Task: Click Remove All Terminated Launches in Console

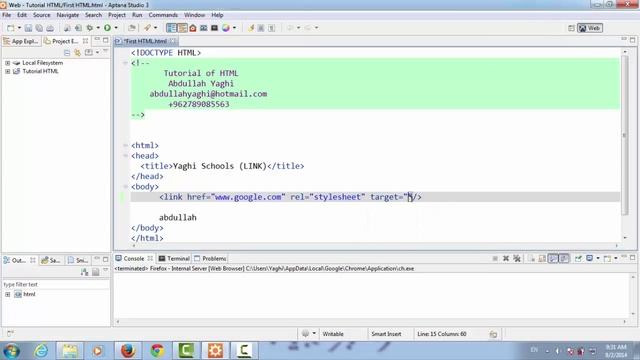Action: pos(517,258)
